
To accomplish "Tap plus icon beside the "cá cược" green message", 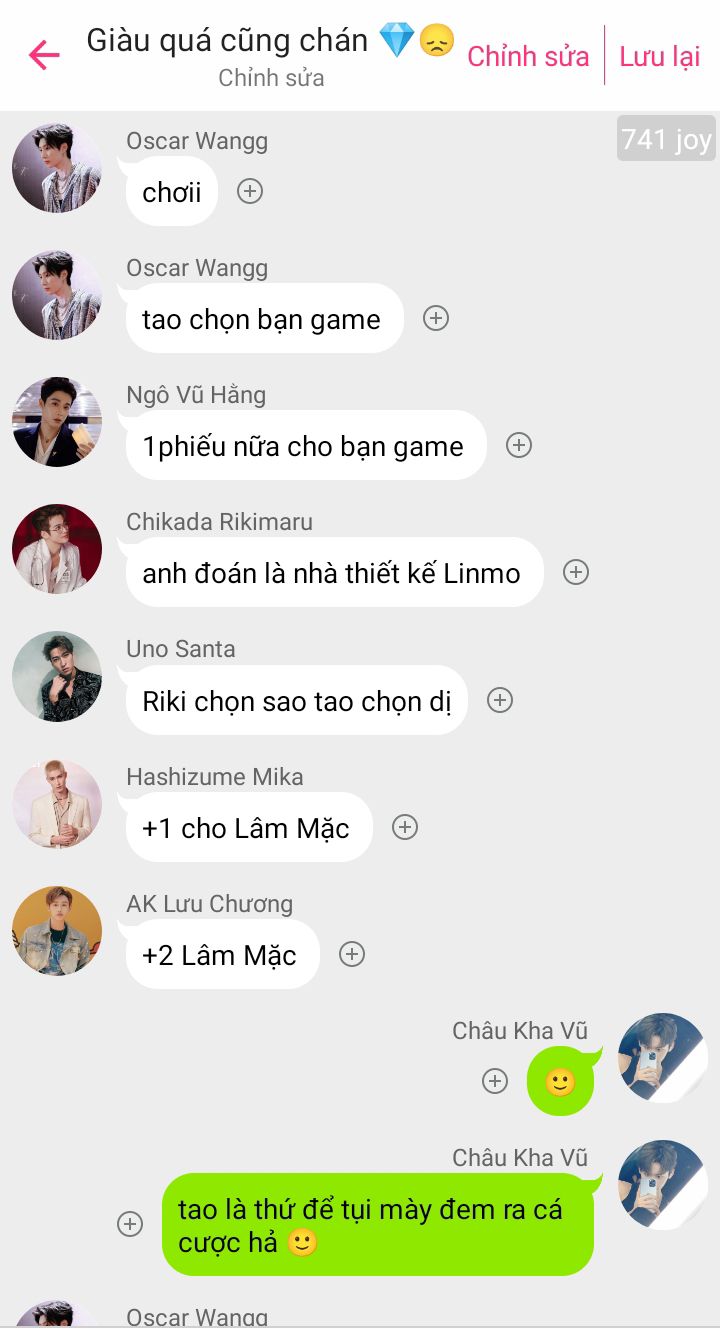I will click(x=130, y=1224).
